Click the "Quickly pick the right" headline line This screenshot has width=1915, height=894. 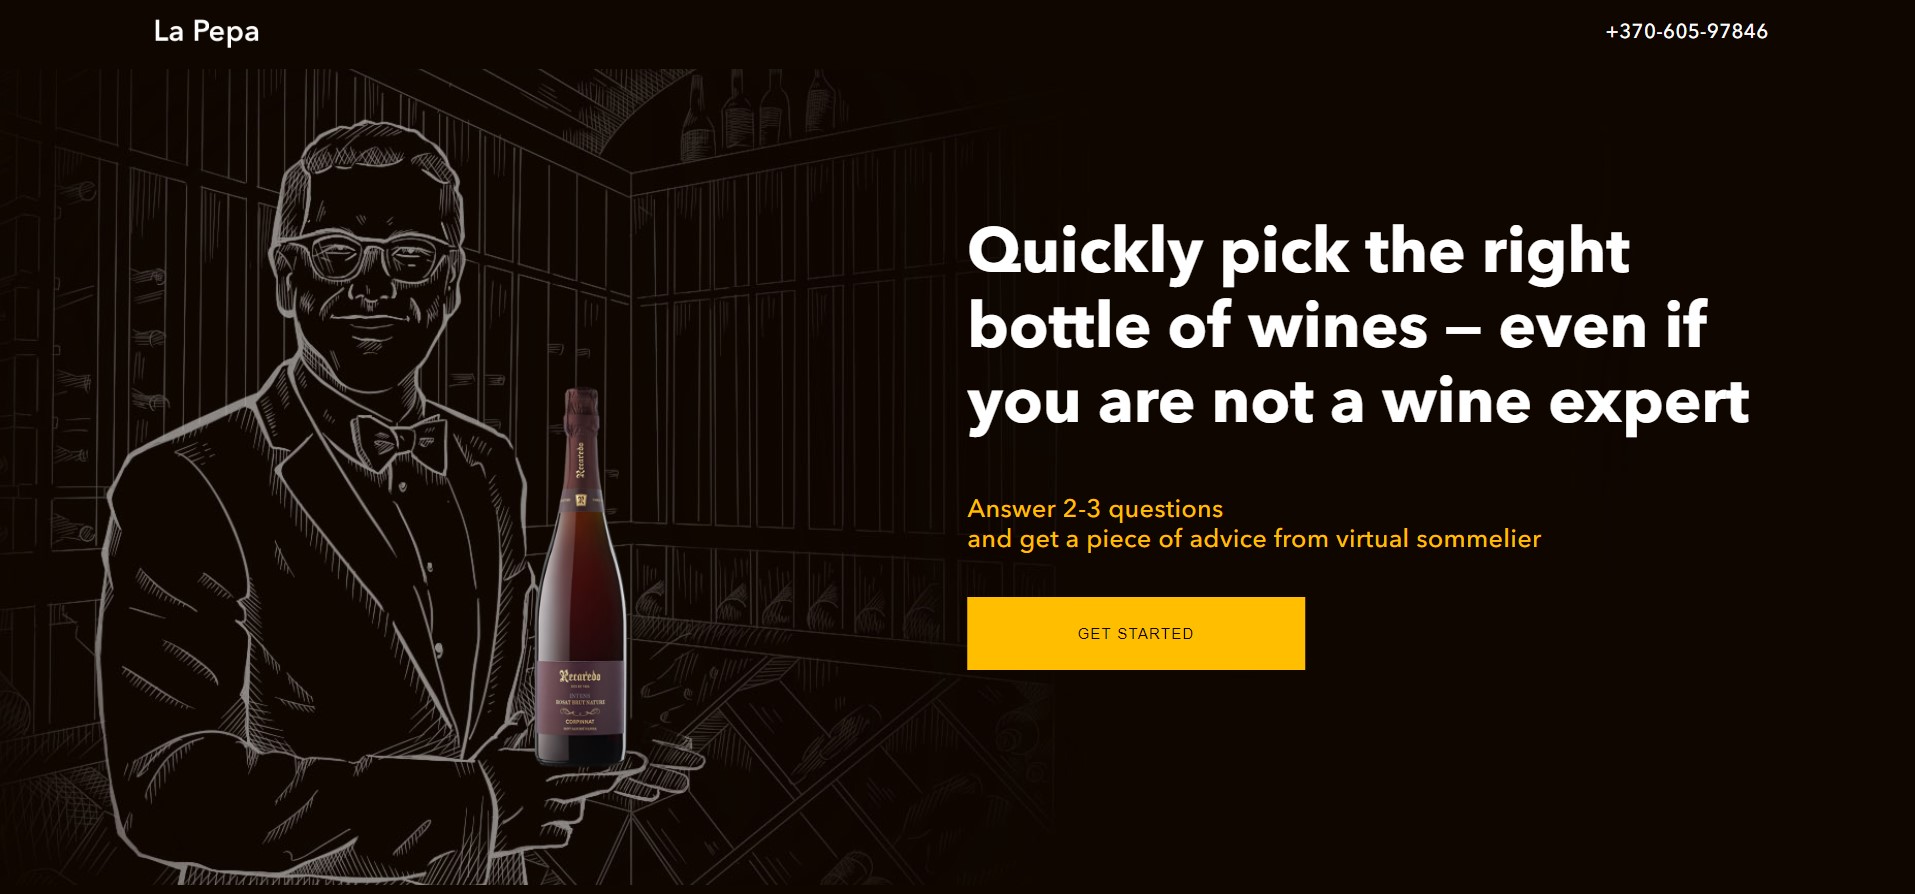pos(1298,250)
